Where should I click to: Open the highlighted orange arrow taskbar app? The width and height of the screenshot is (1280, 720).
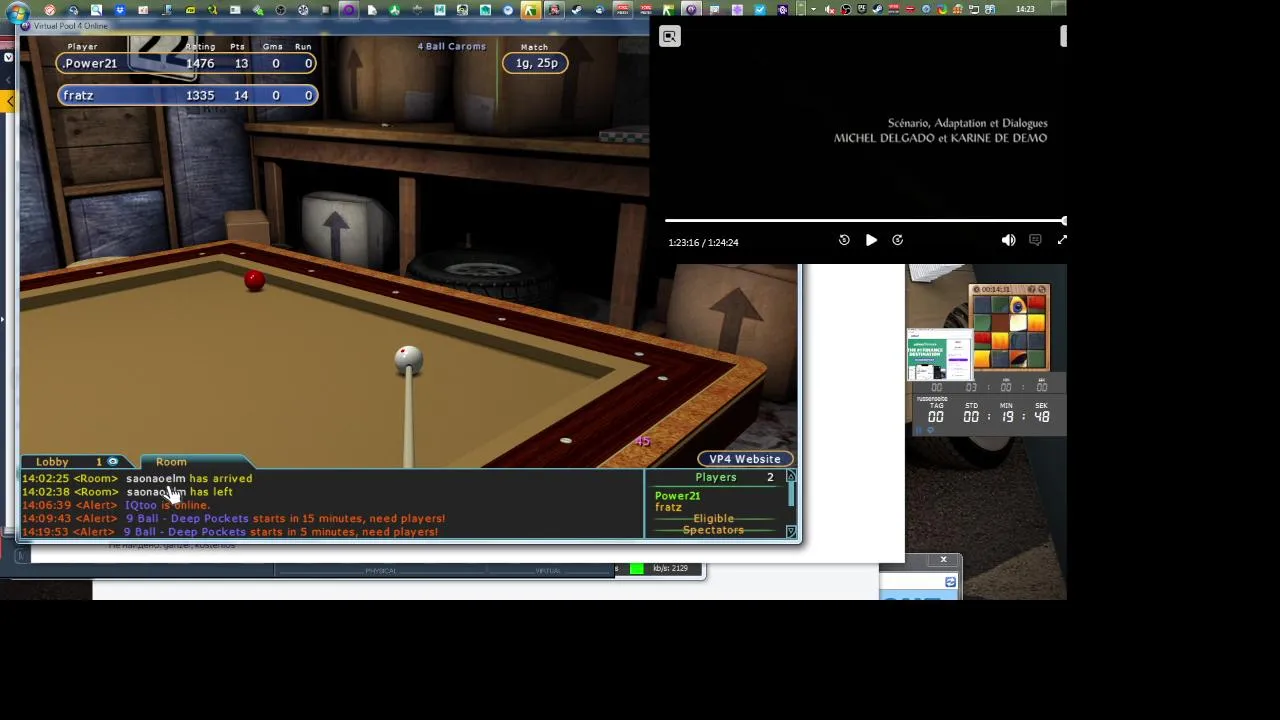[x=531, y=10]
